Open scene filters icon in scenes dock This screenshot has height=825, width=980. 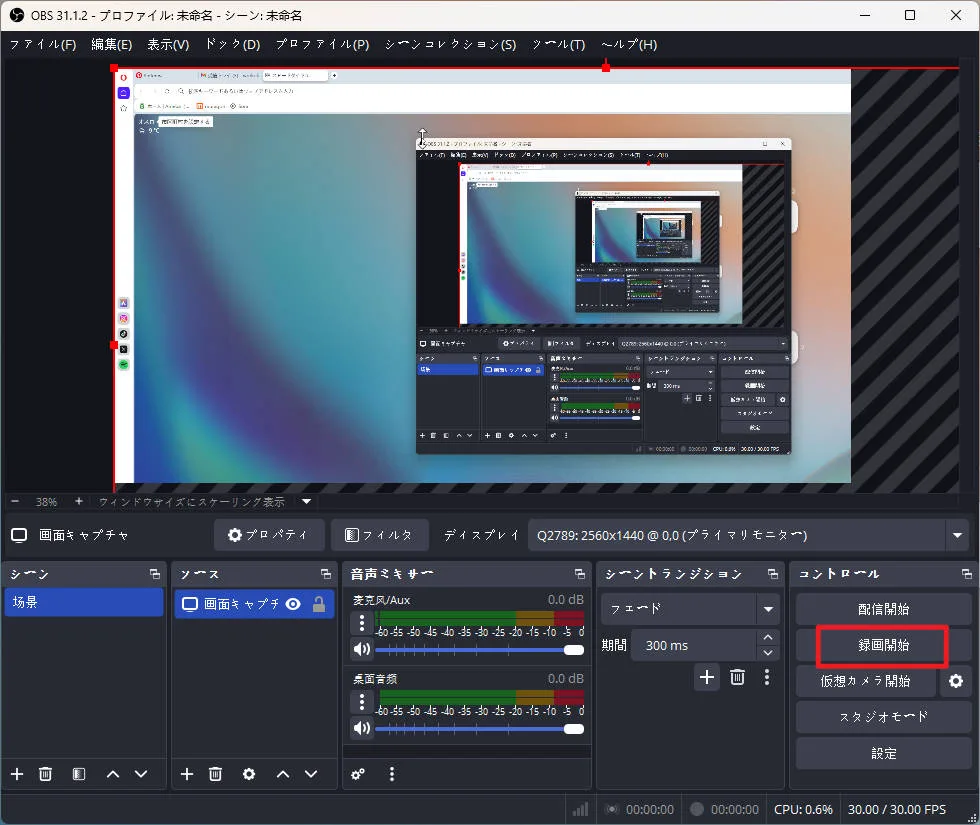79,774
